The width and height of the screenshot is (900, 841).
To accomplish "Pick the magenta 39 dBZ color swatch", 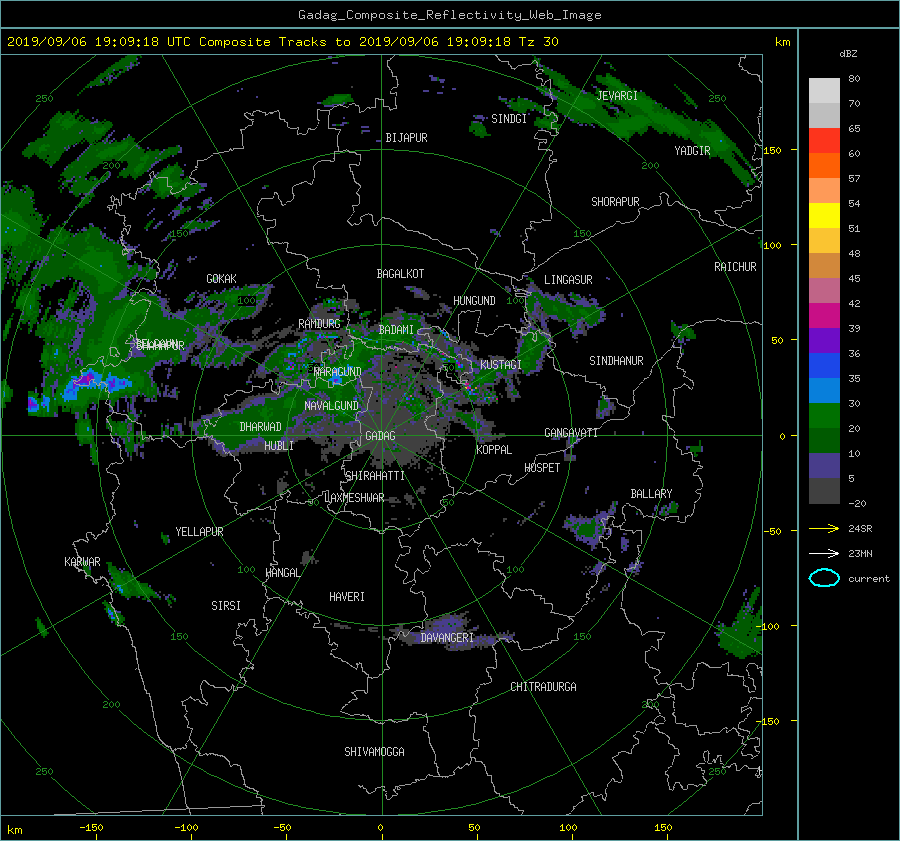I will click(824, 316).
